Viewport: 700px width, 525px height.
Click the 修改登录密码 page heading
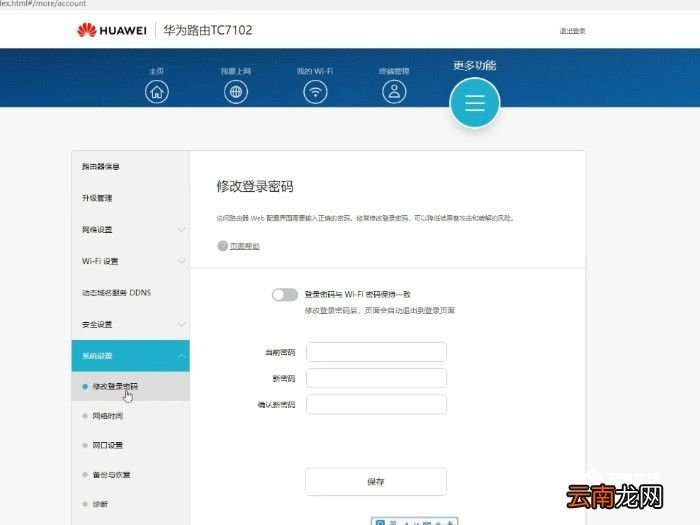point(255,186)
